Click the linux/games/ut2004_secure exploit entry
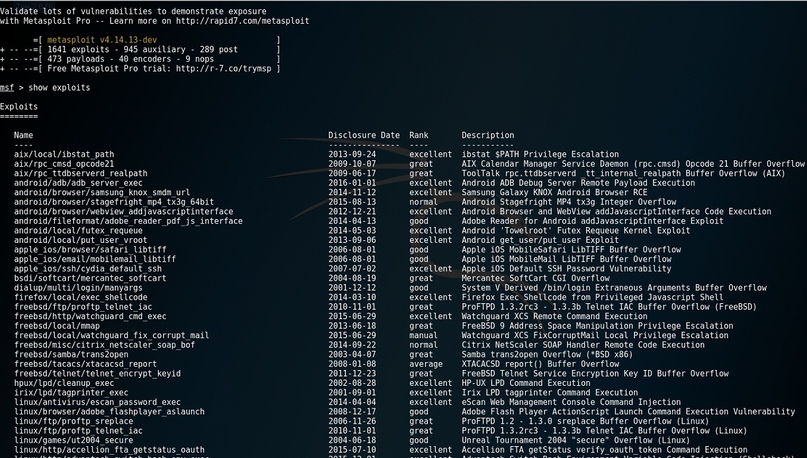The width and height of the screenshot is (807, 458). pyautogui.click(x=73, y=440)
